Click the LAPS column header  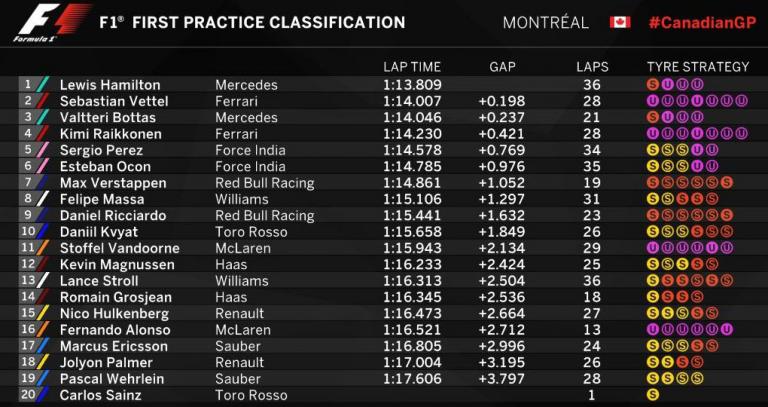(592, 67)
